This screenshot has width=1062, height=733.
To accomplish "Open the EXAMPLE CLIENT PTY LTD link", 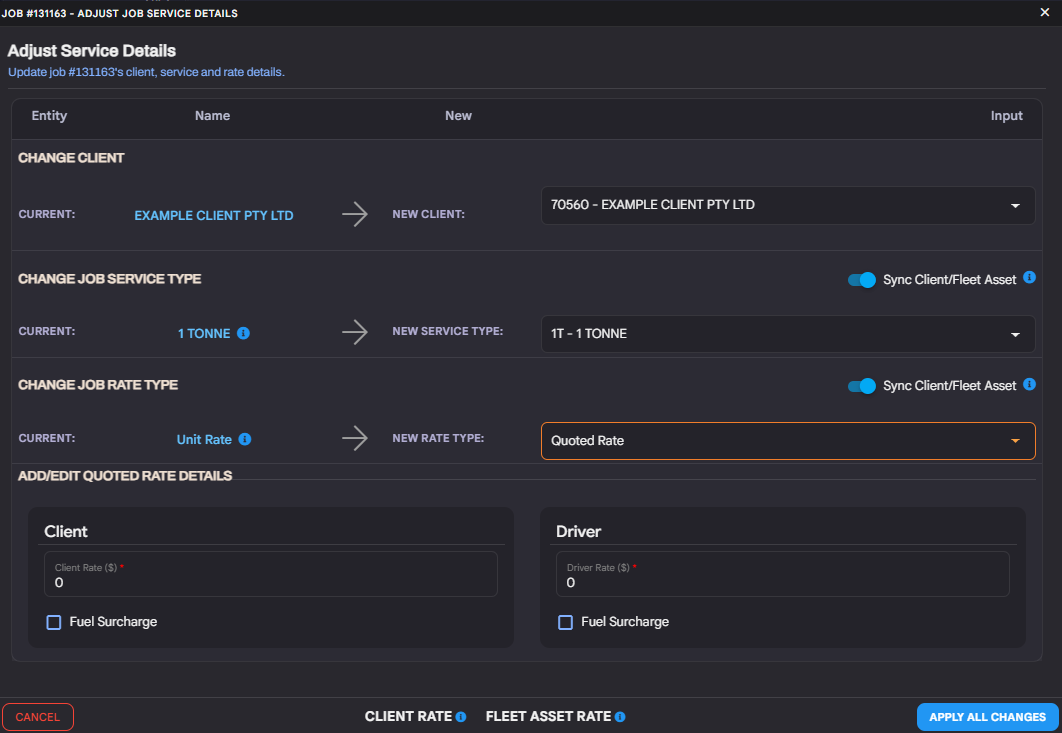I will [214, 215].
